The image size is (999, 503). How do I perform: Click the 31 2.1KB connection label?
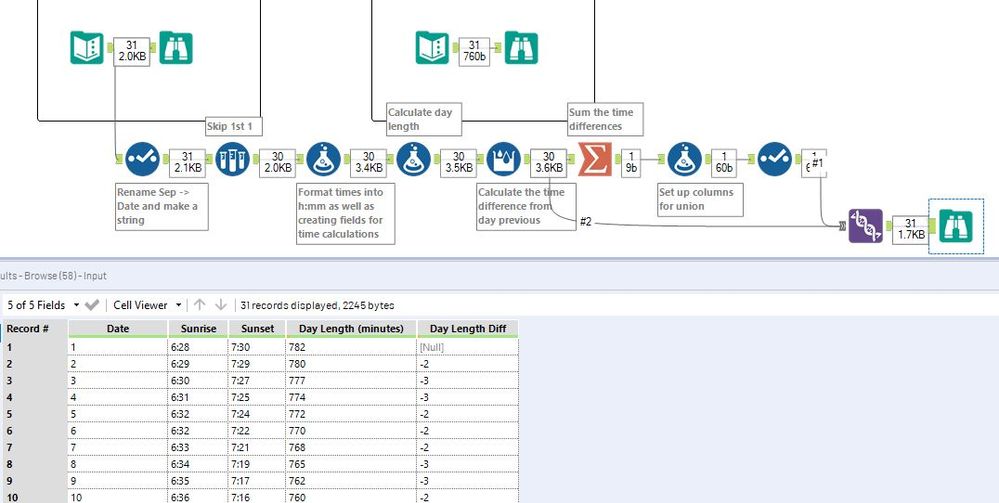[x=187, y=163]
